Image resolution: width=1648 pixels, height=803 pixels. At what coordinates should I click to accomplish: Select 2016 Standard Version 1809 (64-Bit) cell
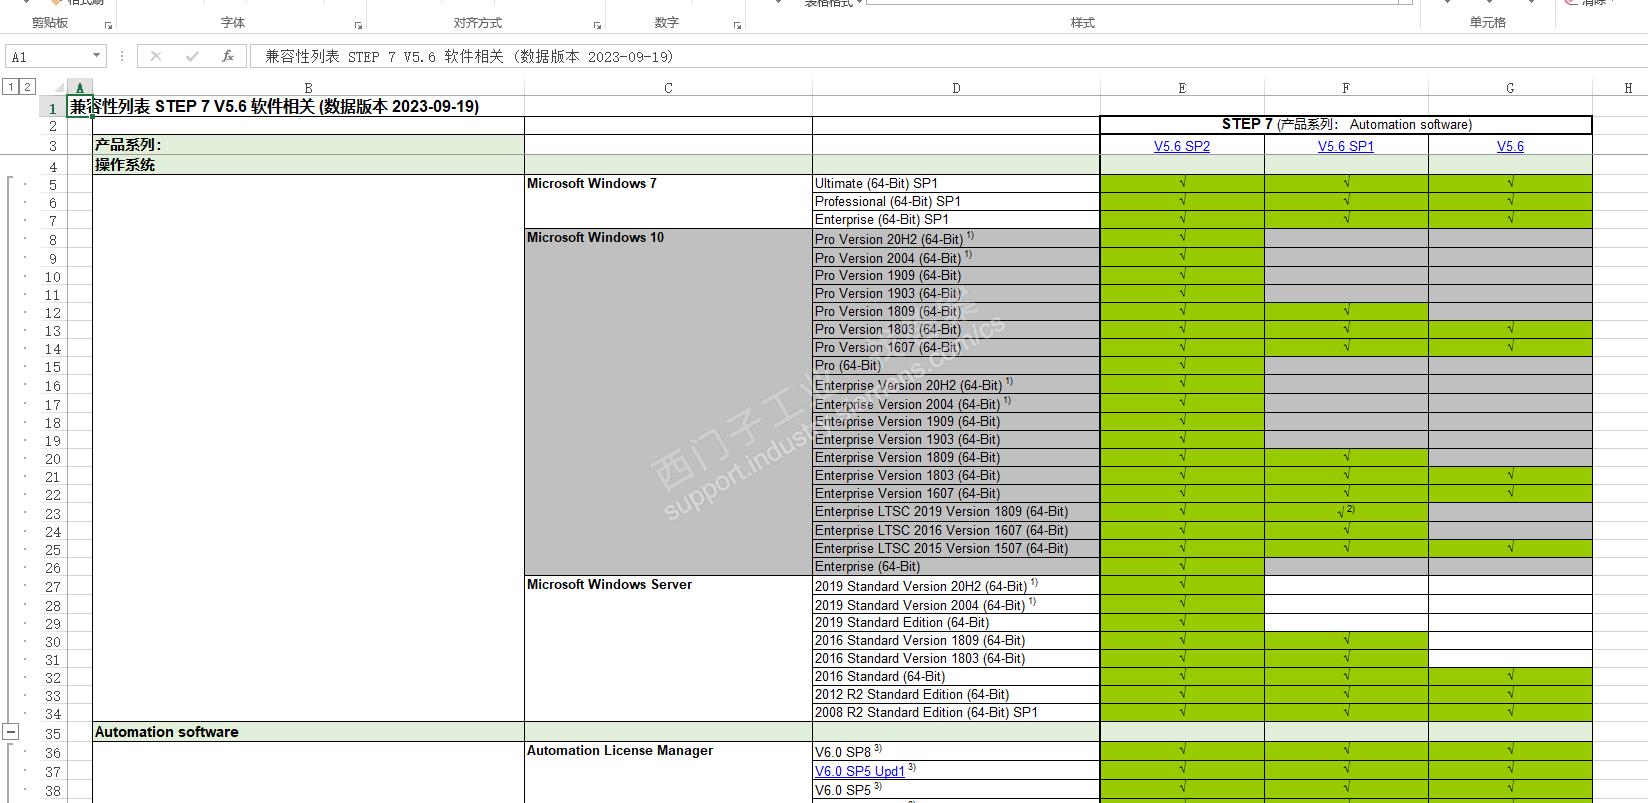tap(956, 640)
